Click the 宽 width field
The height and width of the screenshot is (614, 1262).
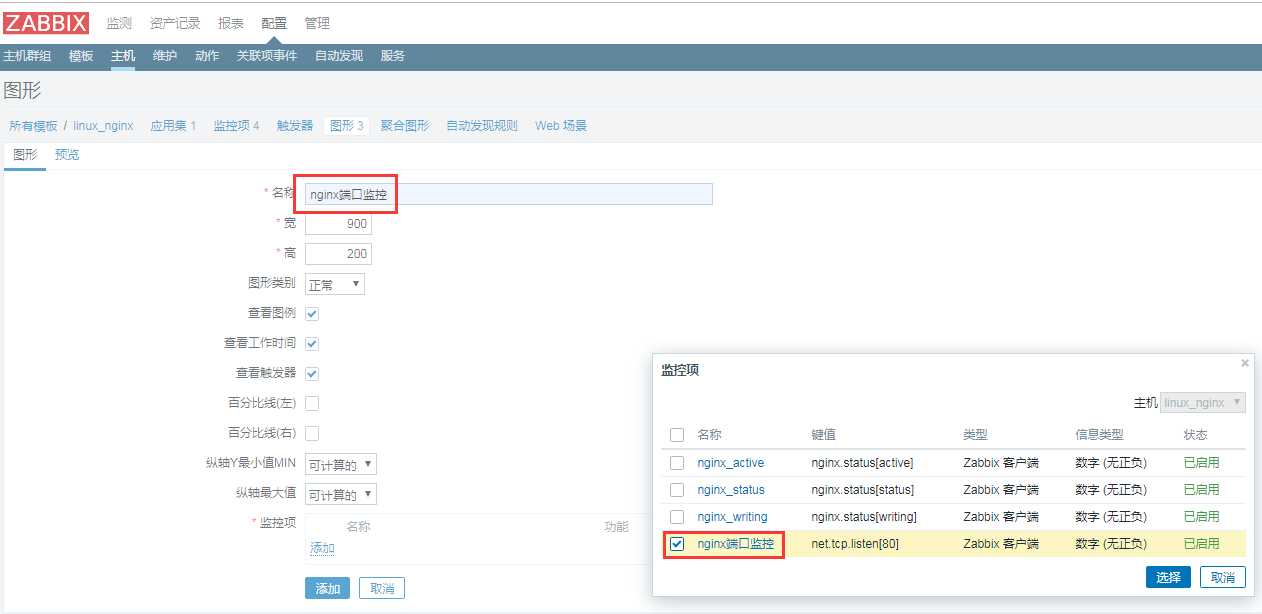(x=338, y=224)
